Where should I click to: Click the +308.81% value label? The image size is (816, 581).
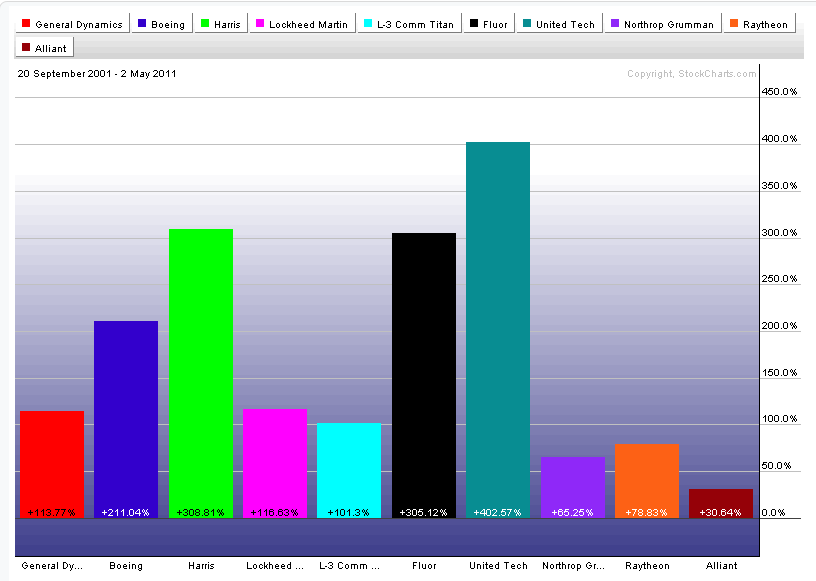[200, 512]
